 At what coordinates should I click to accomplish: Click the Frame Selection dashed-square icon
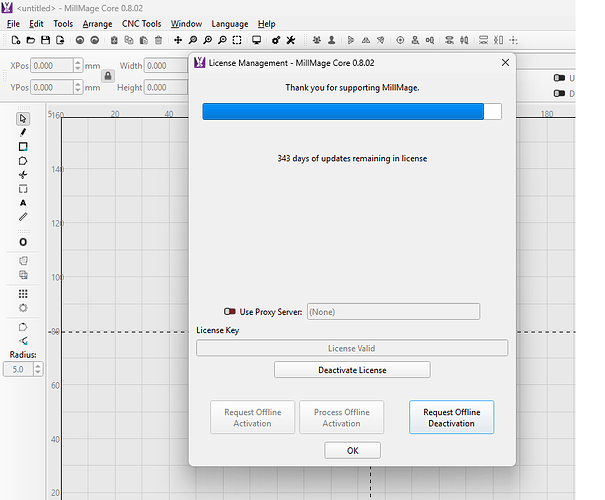[237, 40]
